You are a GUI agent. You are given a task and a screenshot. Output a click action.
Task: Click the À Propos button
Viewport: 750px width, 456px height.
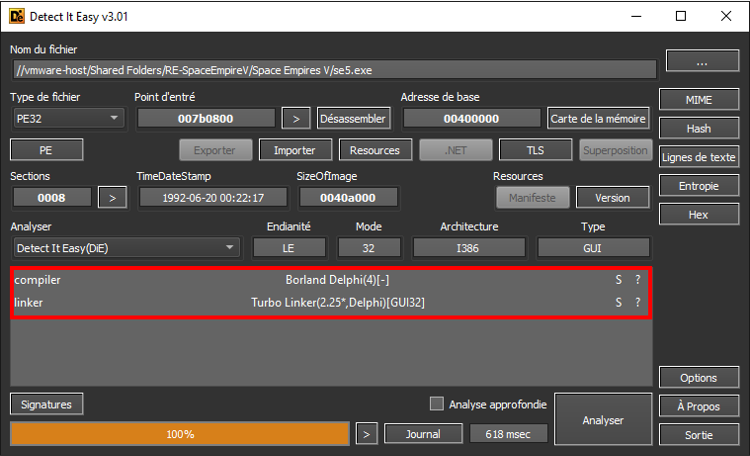click(x=699, y=406)
